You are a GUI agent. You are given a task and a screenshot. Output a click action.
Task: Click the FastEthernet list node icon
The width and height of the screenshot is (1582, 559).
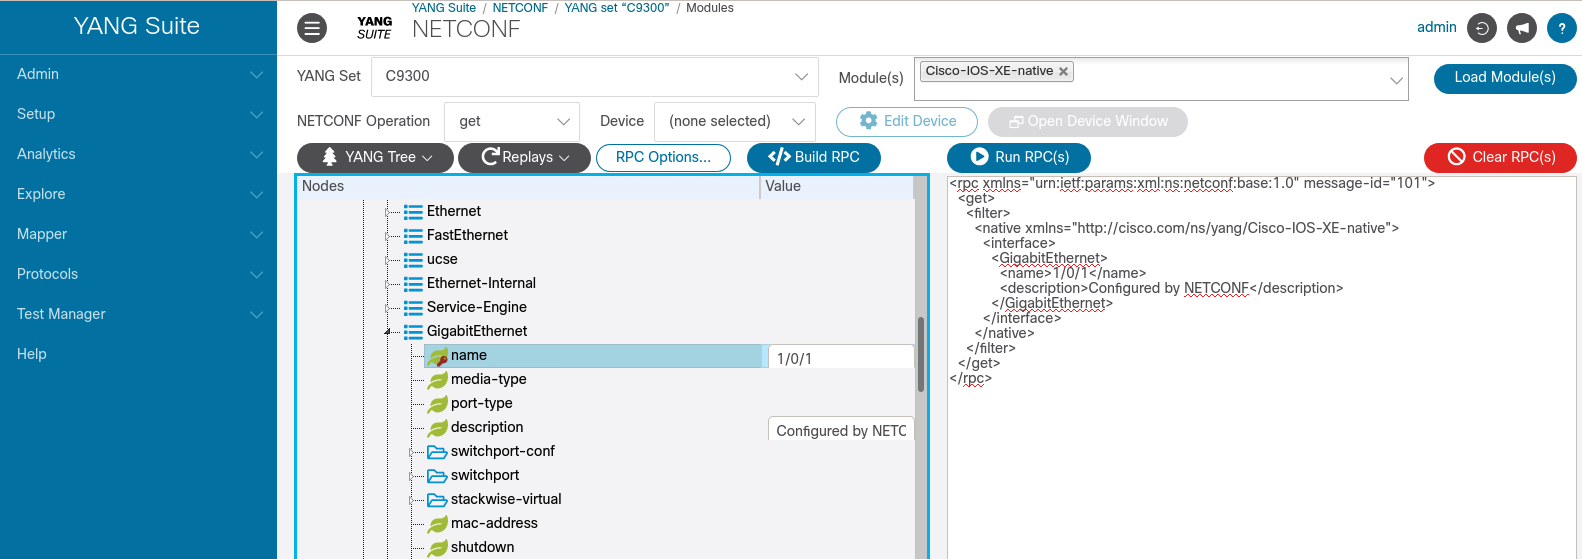pos(413,235)
